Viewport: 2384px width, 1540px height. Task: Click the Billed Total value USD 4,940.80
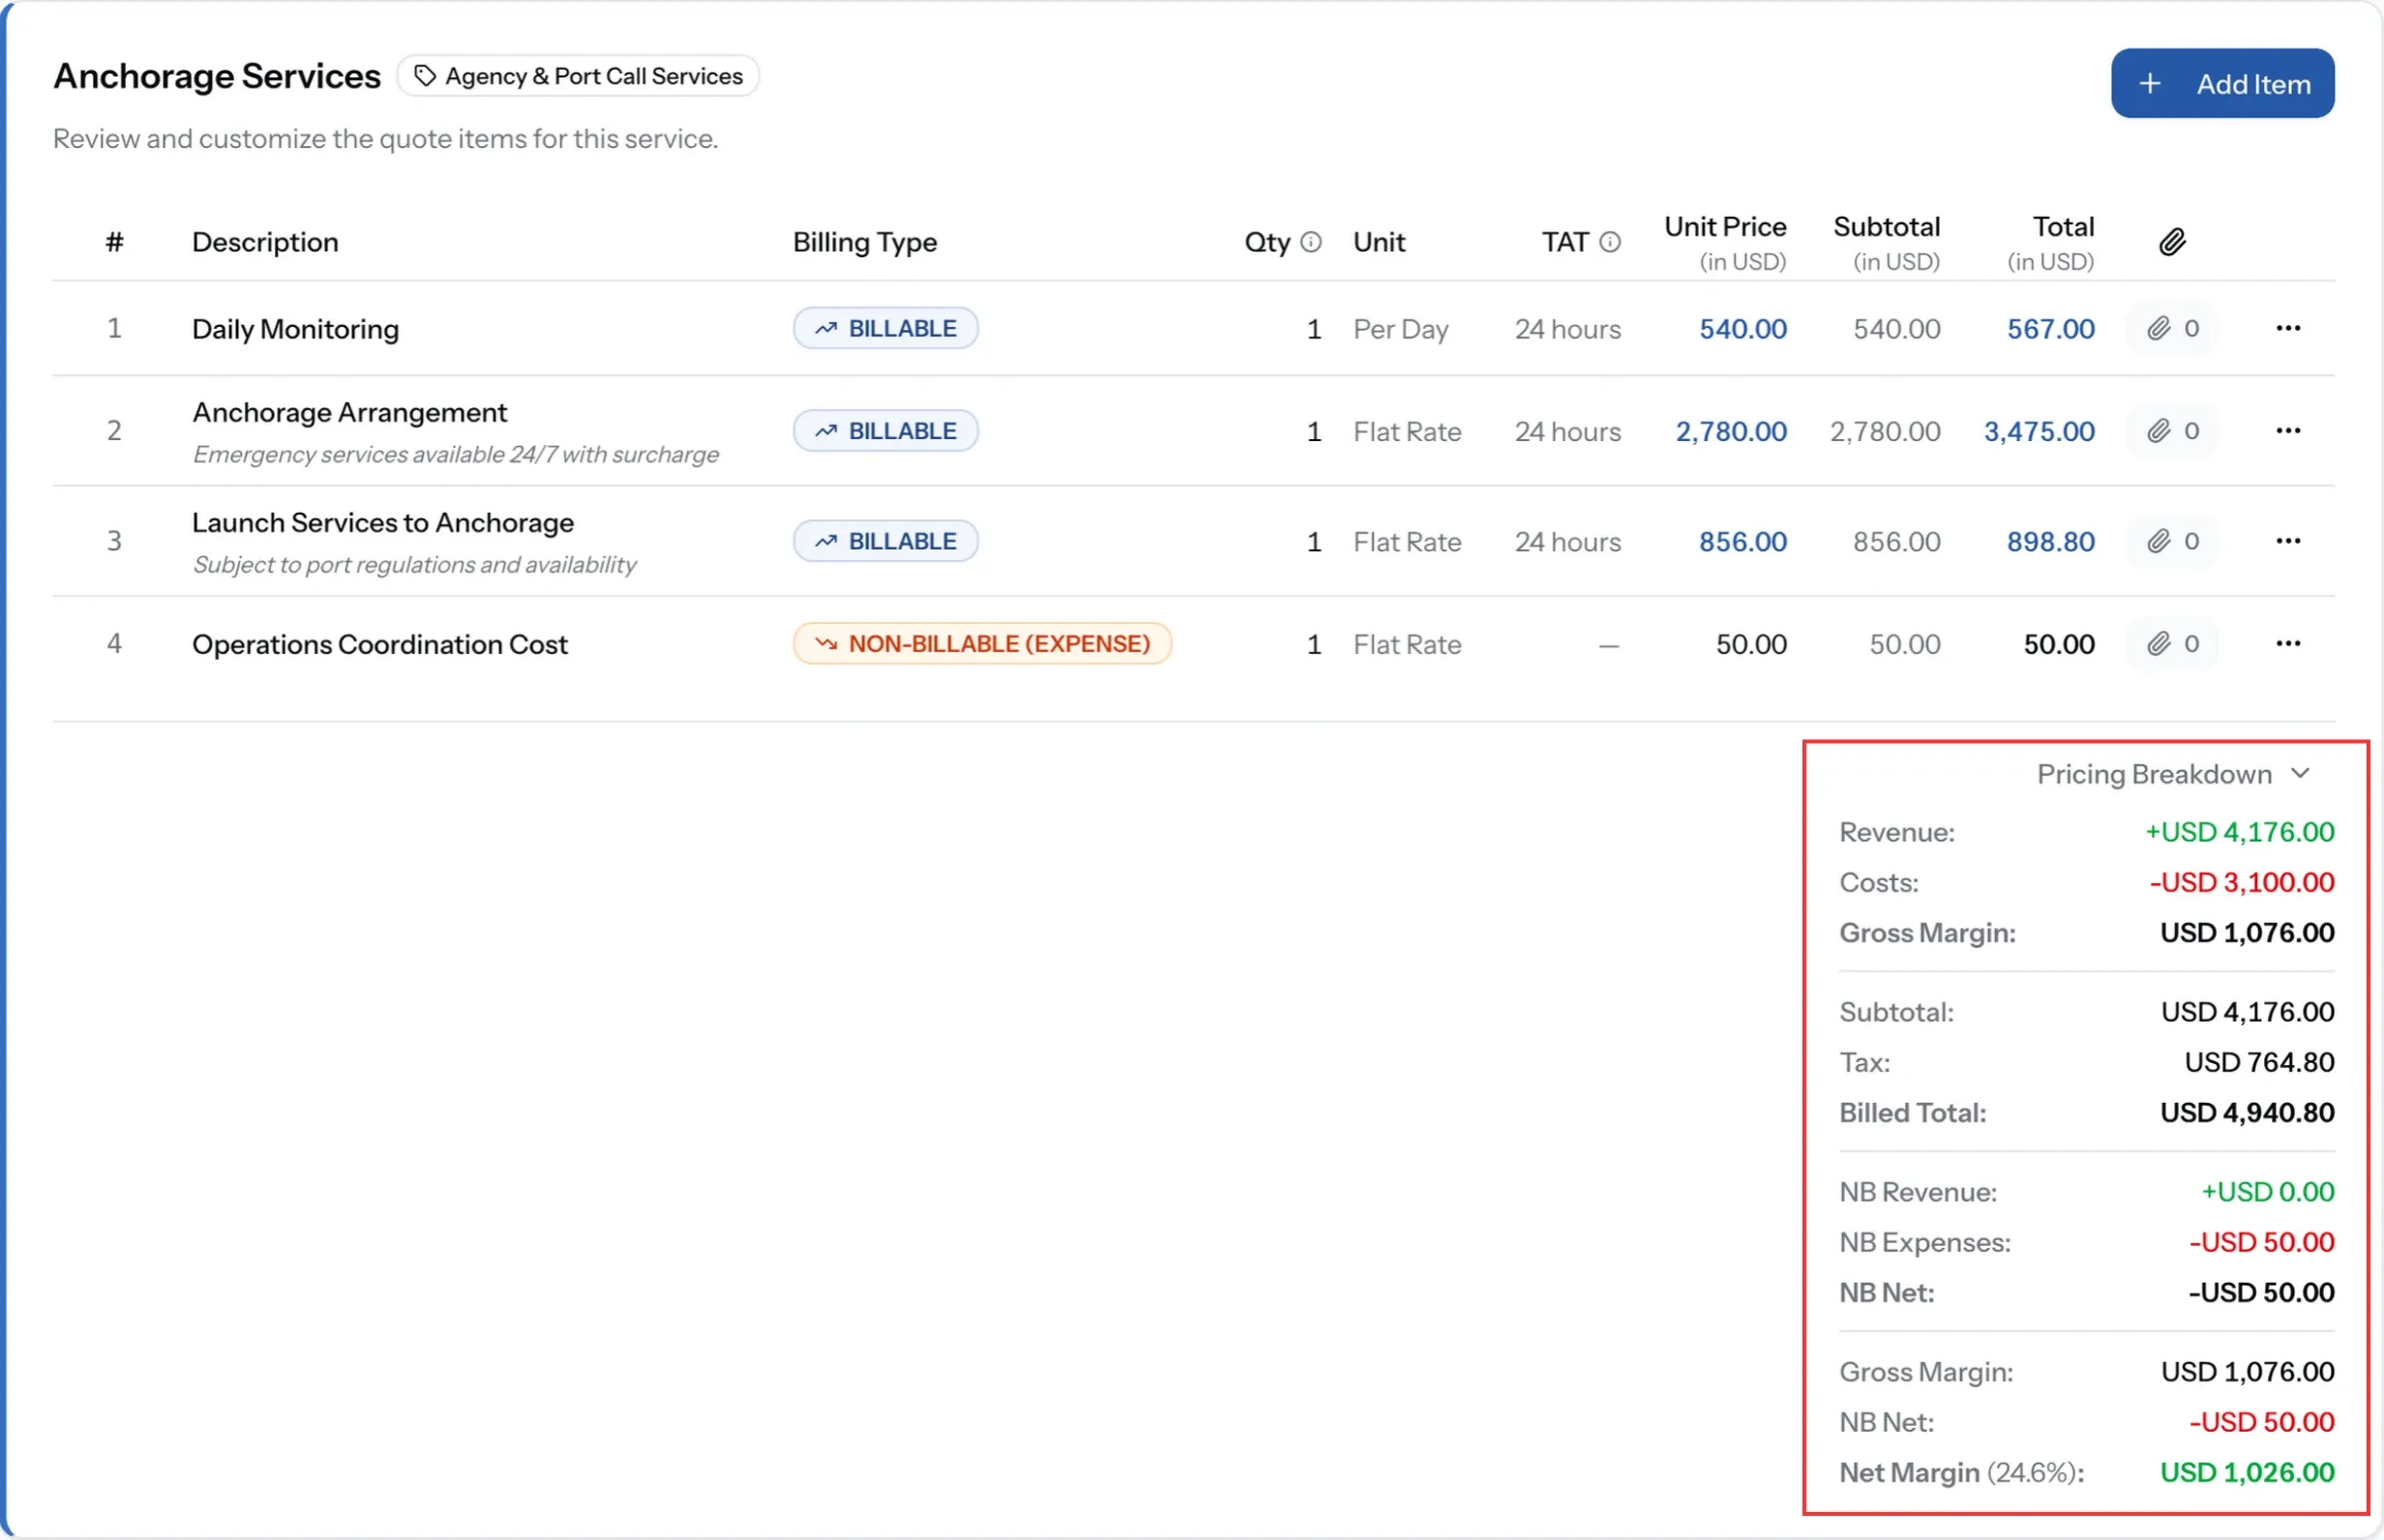pos(2247,1113)
